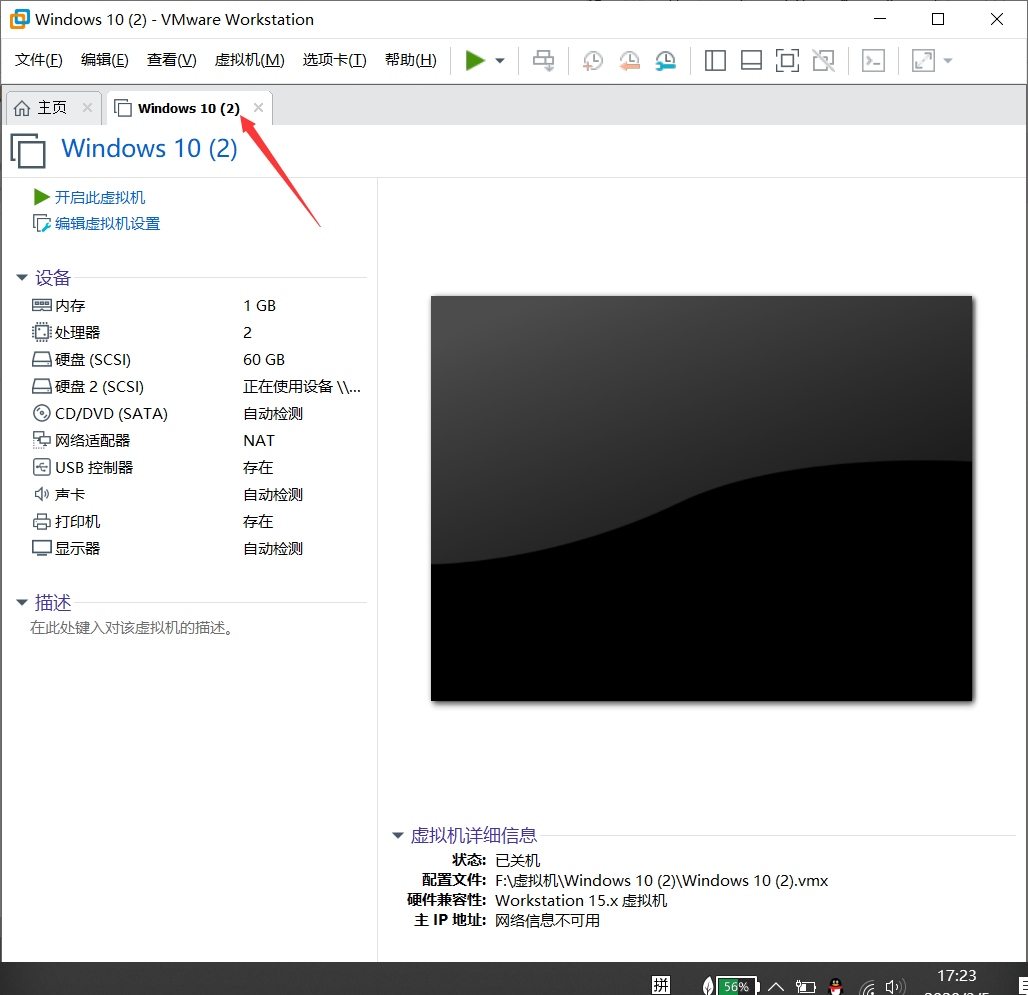The width and height of the screenshot is (1028, 995).
Task: Click the USB controller icon
Action: 41,467
